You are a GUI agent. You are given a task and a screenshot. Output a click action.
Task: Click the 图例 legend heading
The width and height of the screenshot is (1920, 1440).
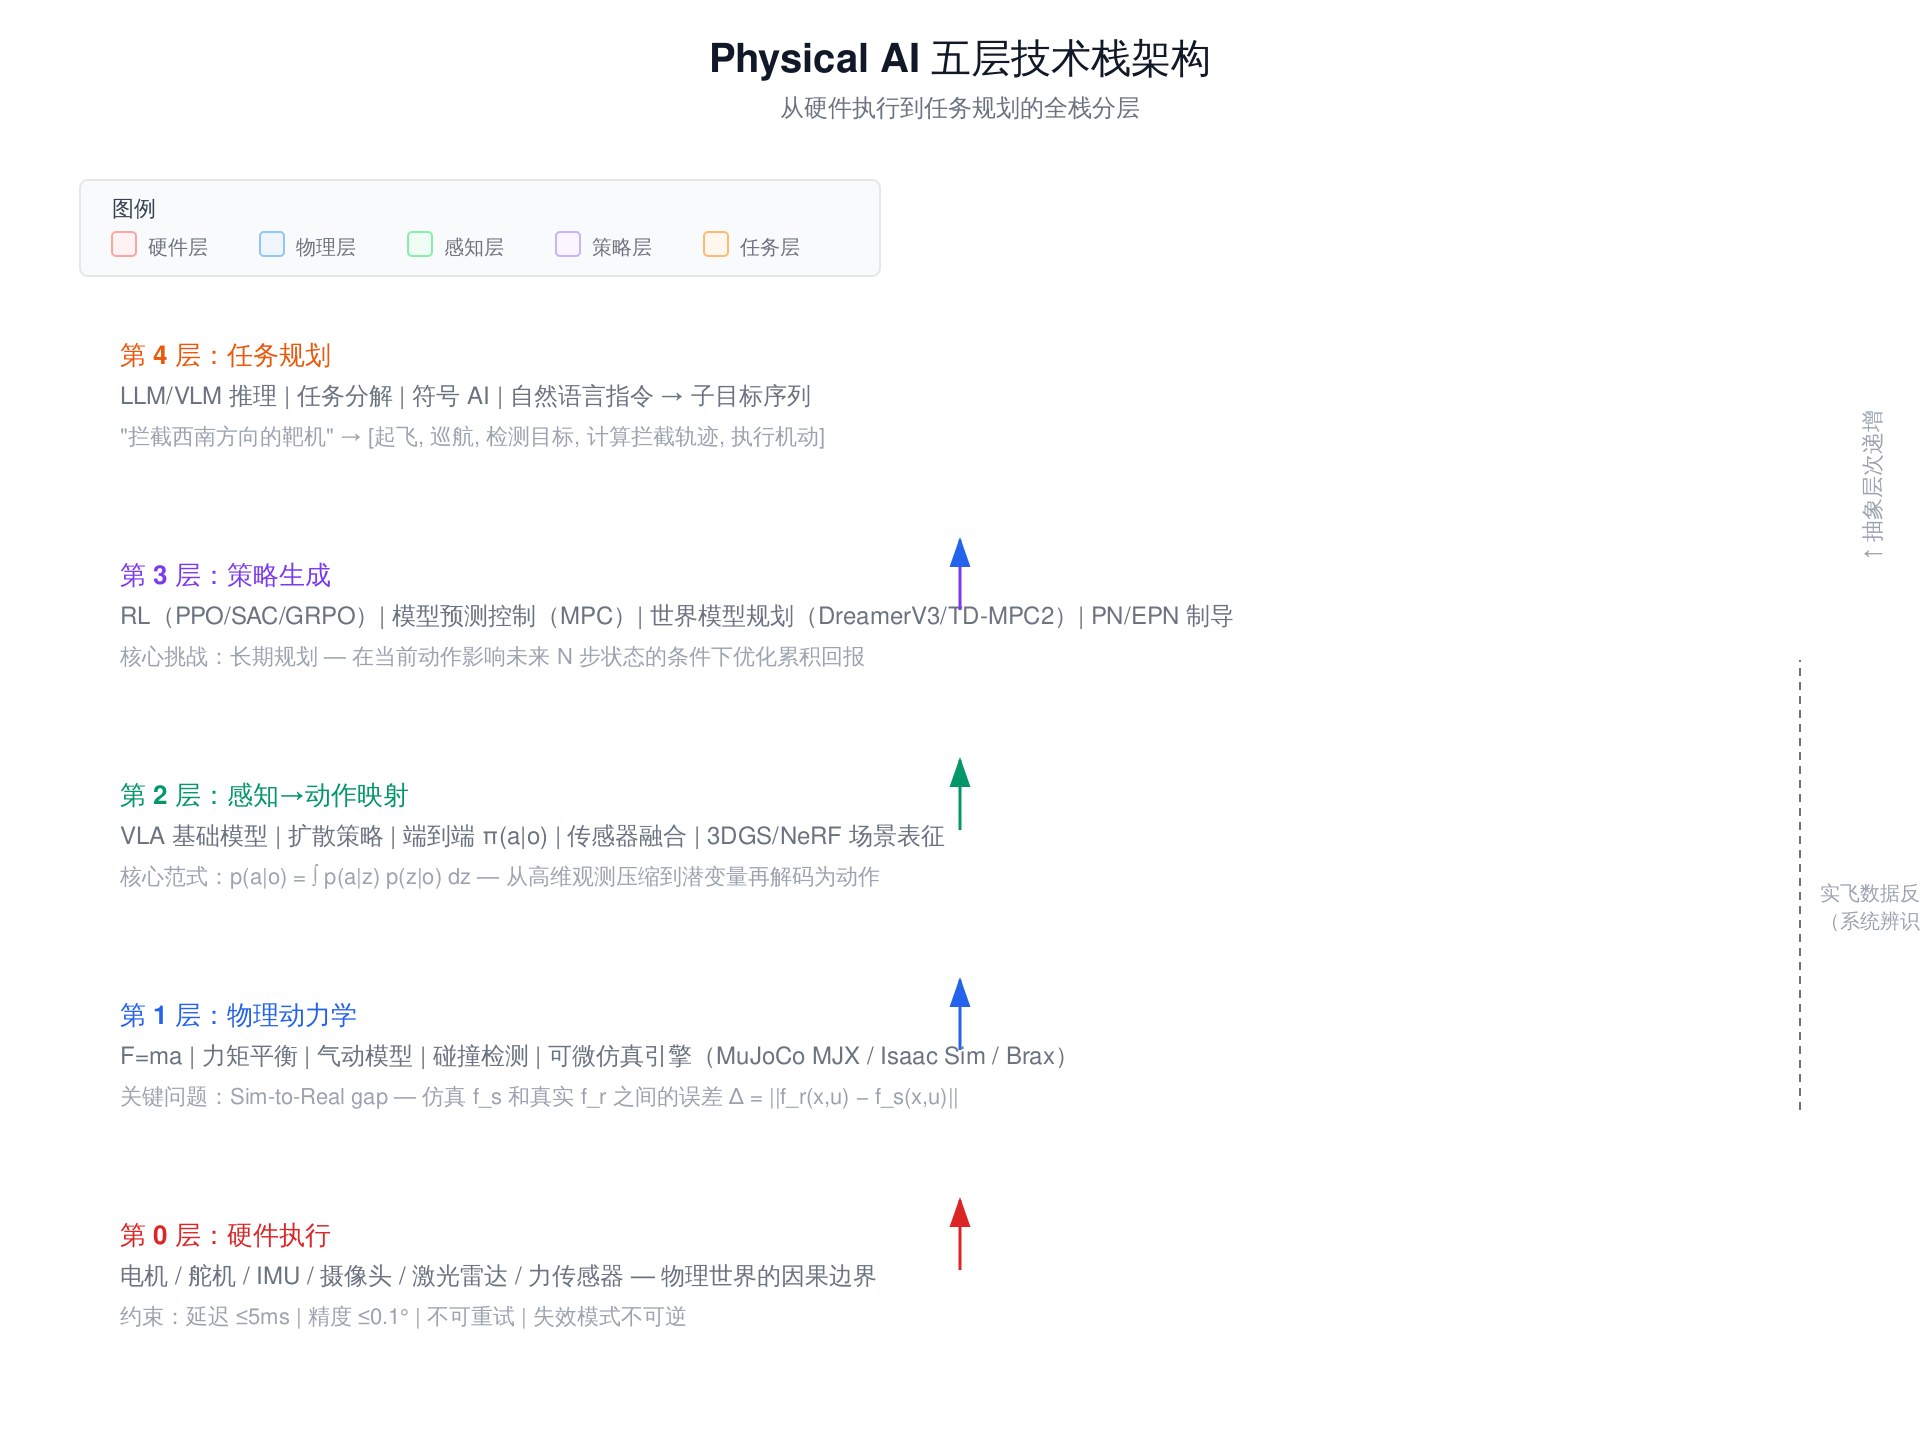click(x=134, y=209)
